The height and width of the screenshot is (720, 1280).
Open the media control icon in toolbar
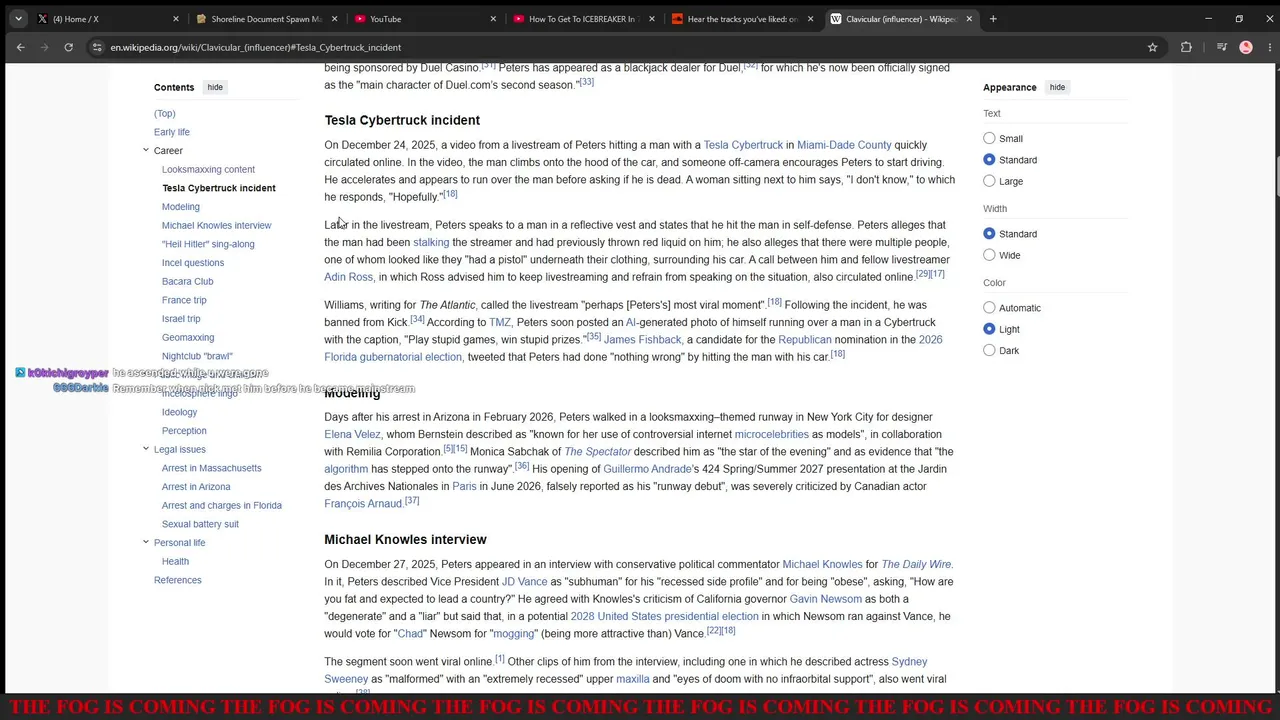pyautogui.click(x=1222, y=47)
